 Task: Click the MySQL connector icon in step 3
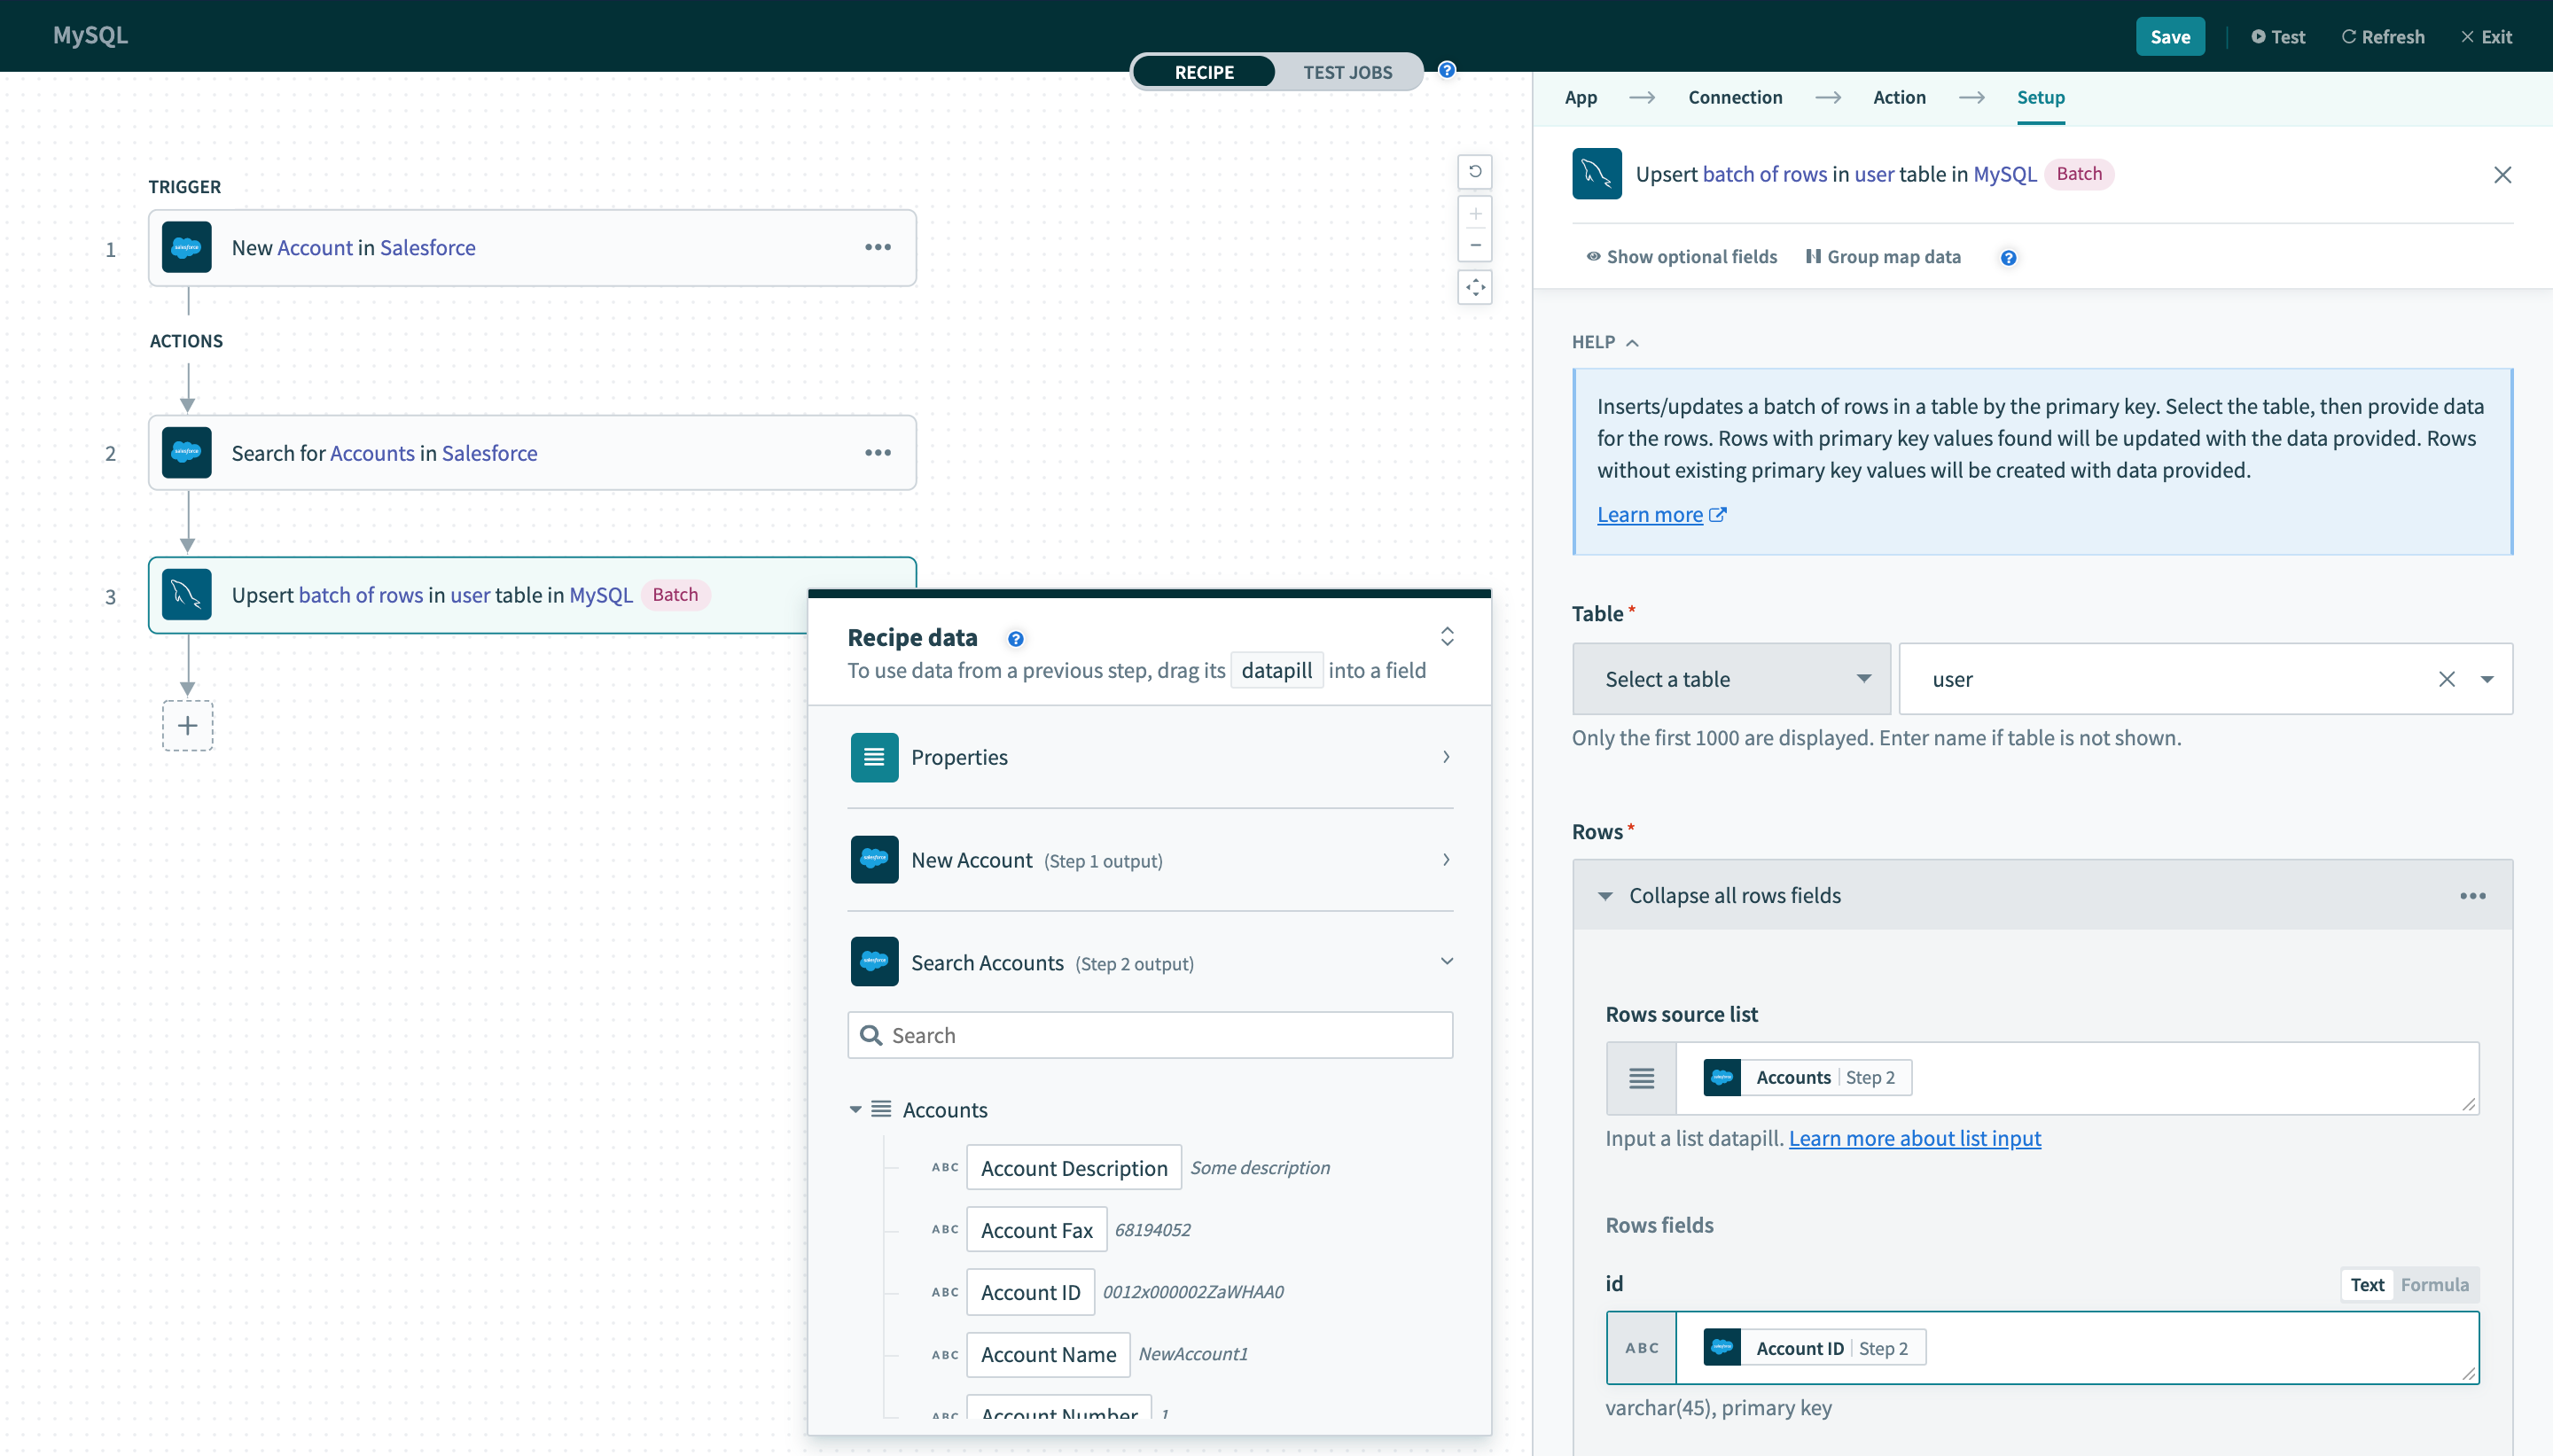(x=186, y=594)
